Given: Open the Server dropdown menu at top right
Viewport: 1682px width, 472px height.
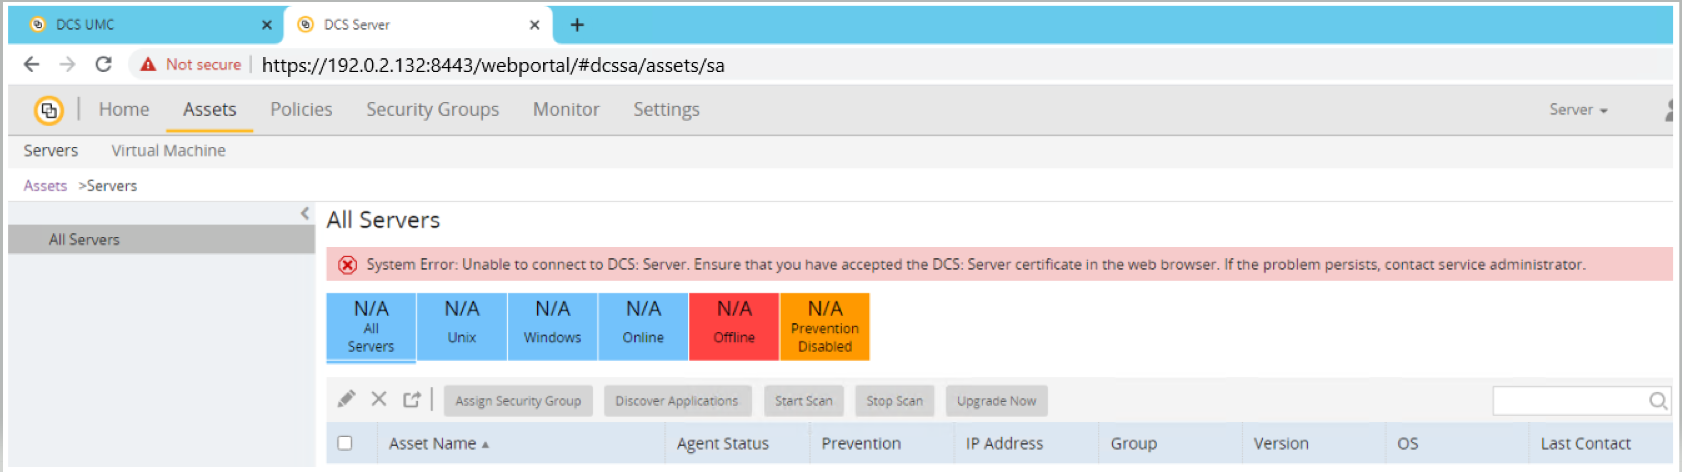Looking at the screenshot, I should click(x=1578, y=110).
